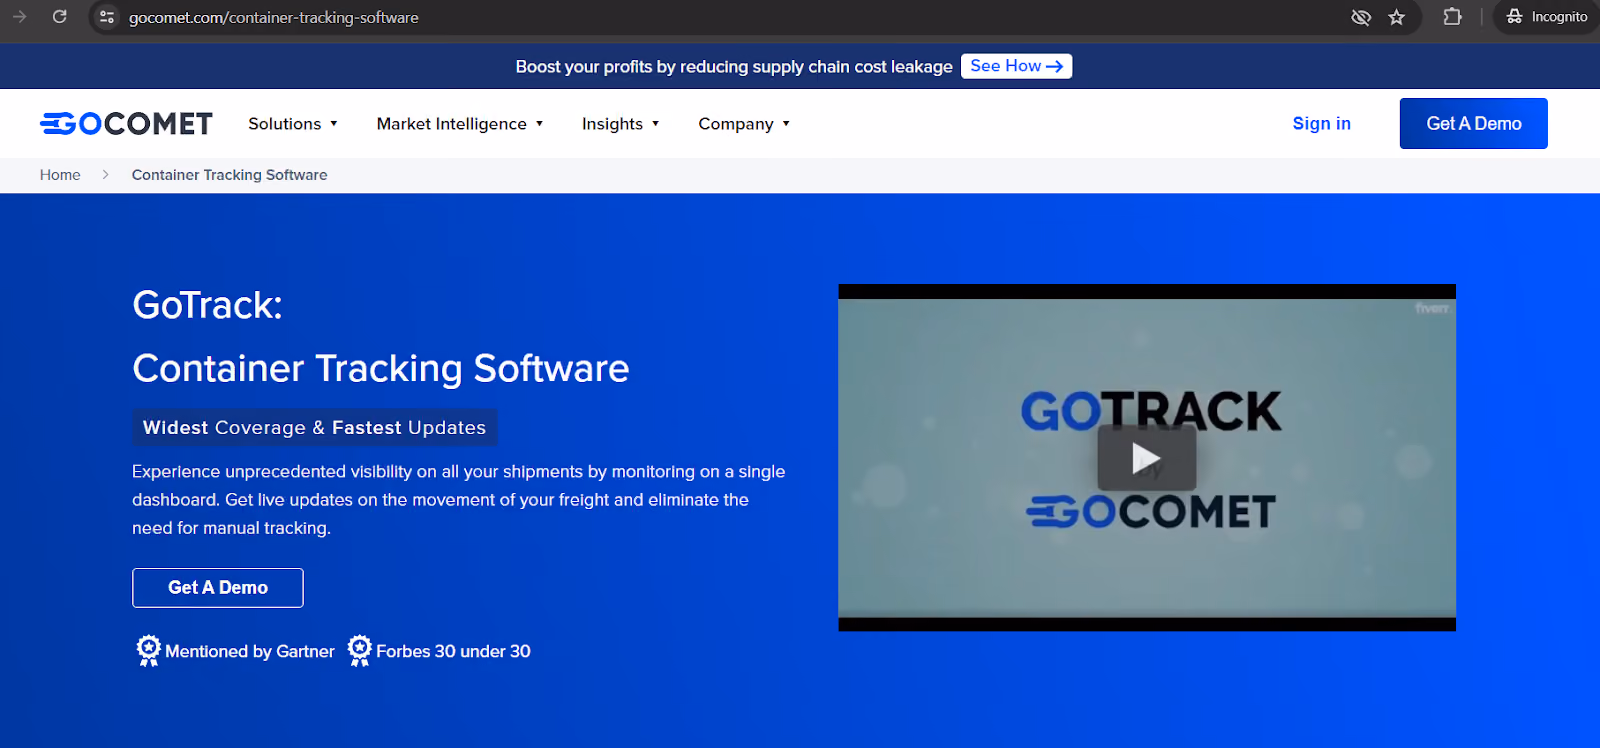Open the browser extensions puzzle icon
Viewport: 1600px width, 748px height.
(1452, 17)
